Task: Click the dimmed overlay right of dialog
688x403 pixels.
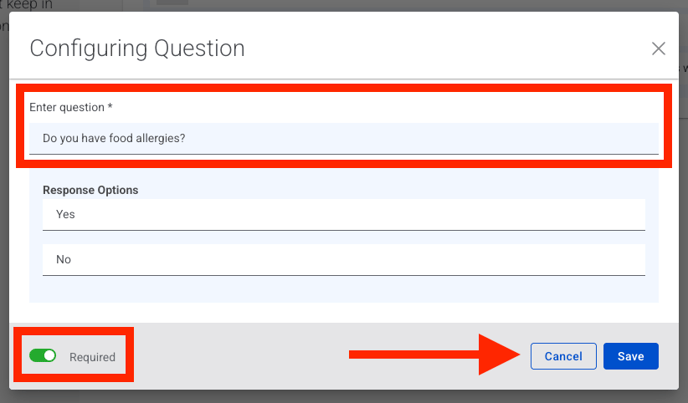Action: point(683,200)
